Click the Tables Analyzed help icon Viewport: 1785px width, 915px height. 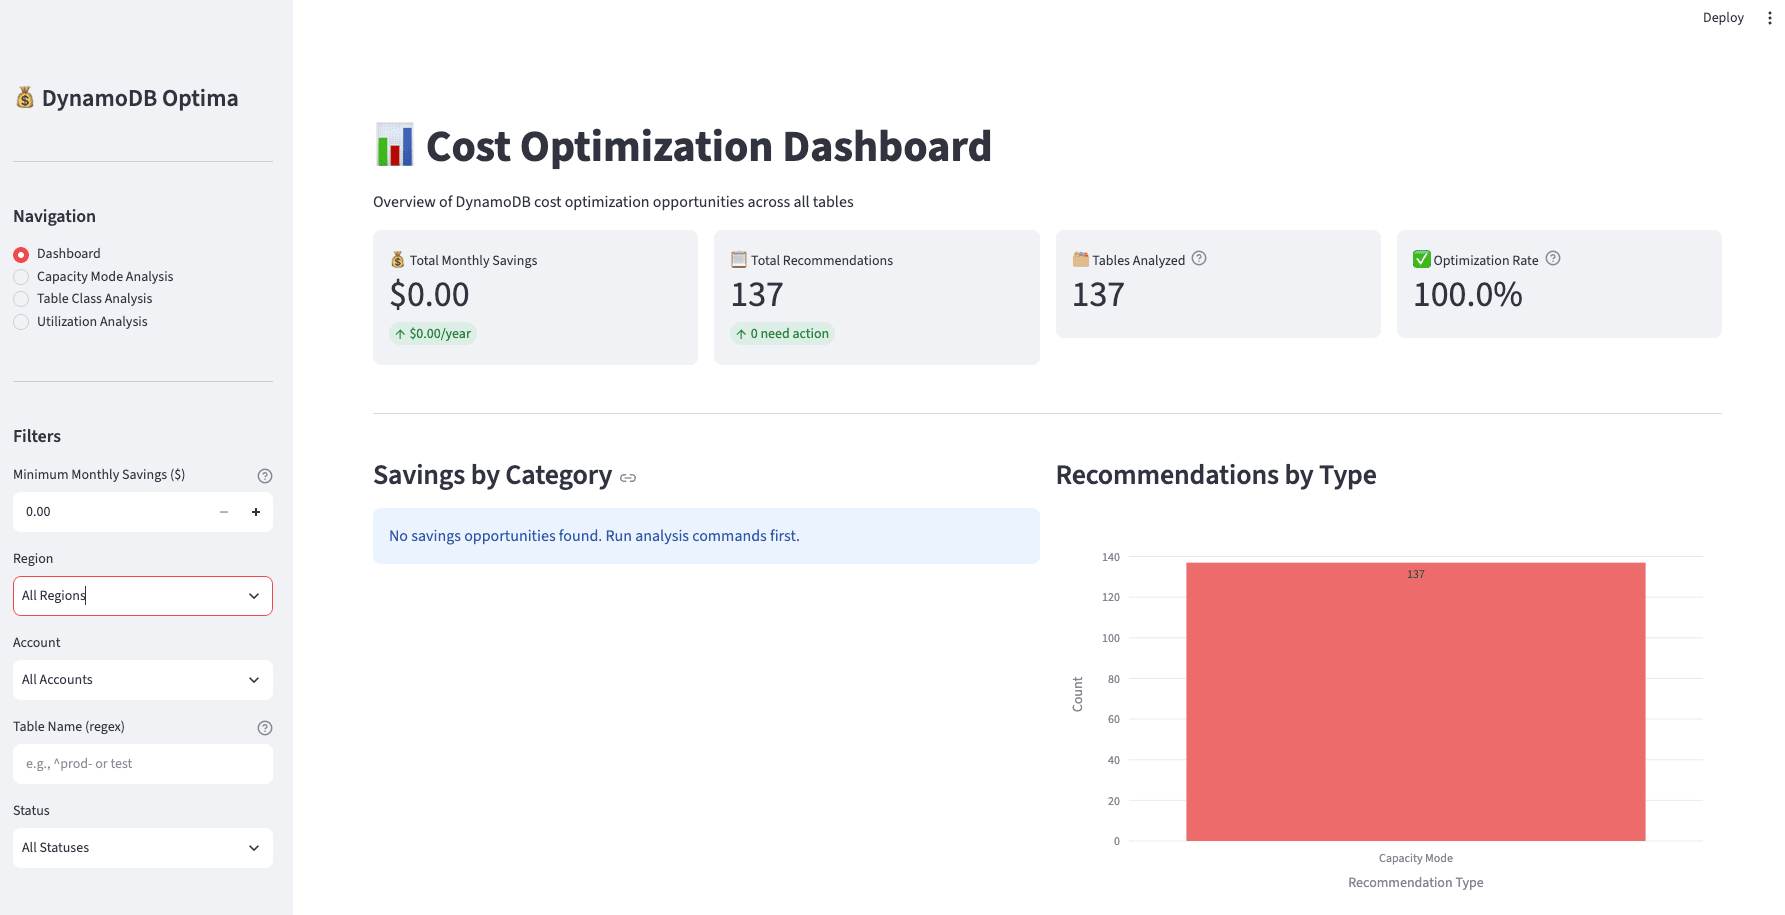[1199, 258]
